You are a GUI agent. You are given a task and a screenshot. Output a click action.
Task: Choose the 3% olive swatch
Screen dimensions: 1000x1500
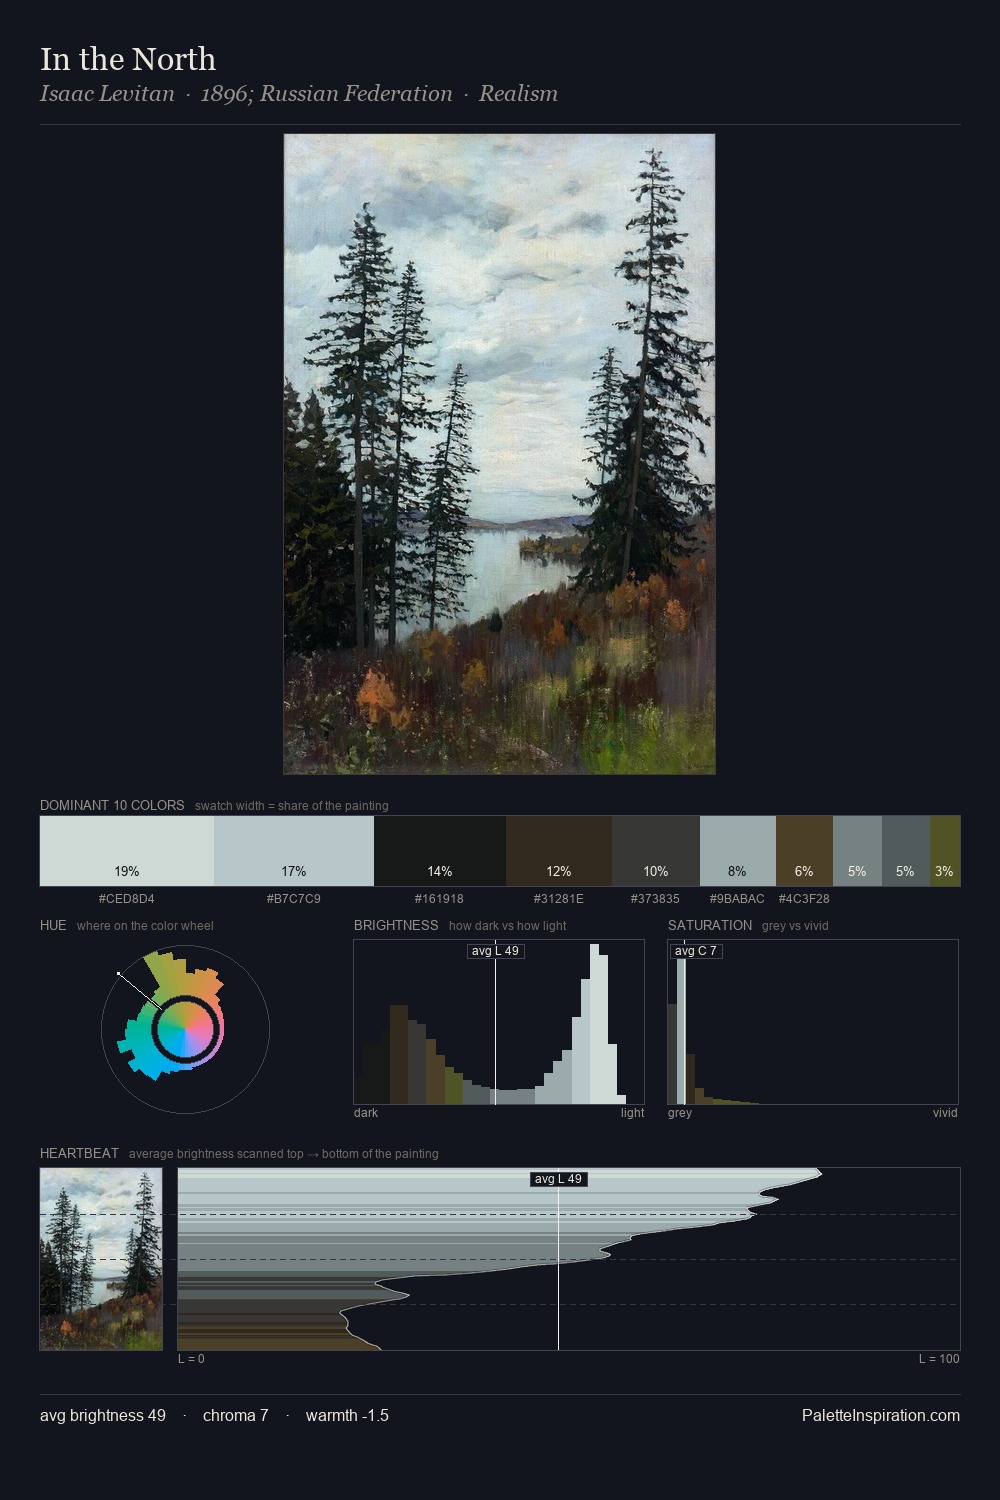click(x=945, y=851)
